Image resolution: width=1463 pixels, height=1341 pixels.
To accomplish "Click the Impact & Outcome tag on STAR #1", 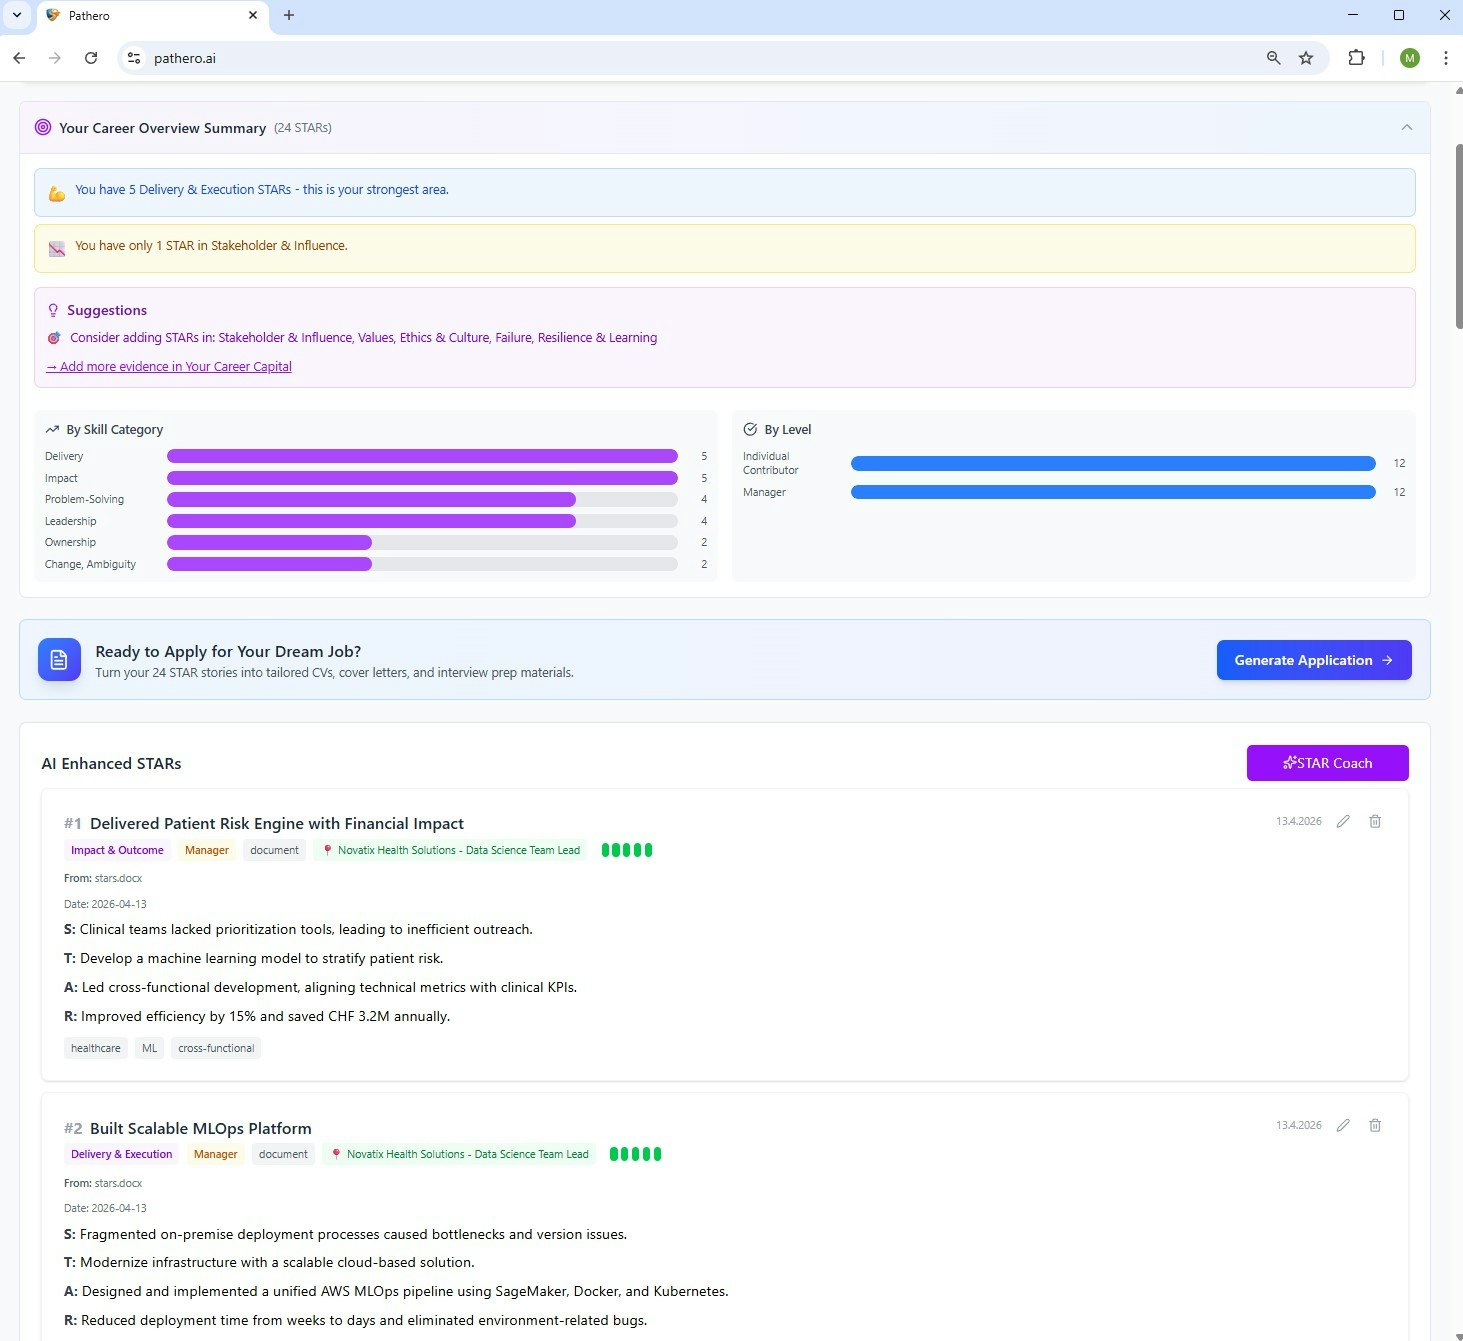I will coord(117,850).
